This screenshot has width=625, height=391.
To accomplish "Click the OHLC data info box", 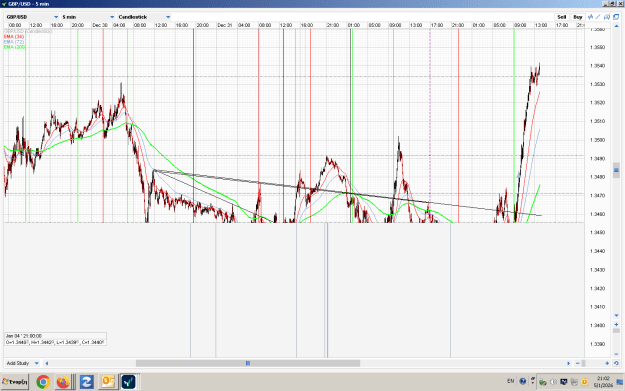I will (55, 339).
